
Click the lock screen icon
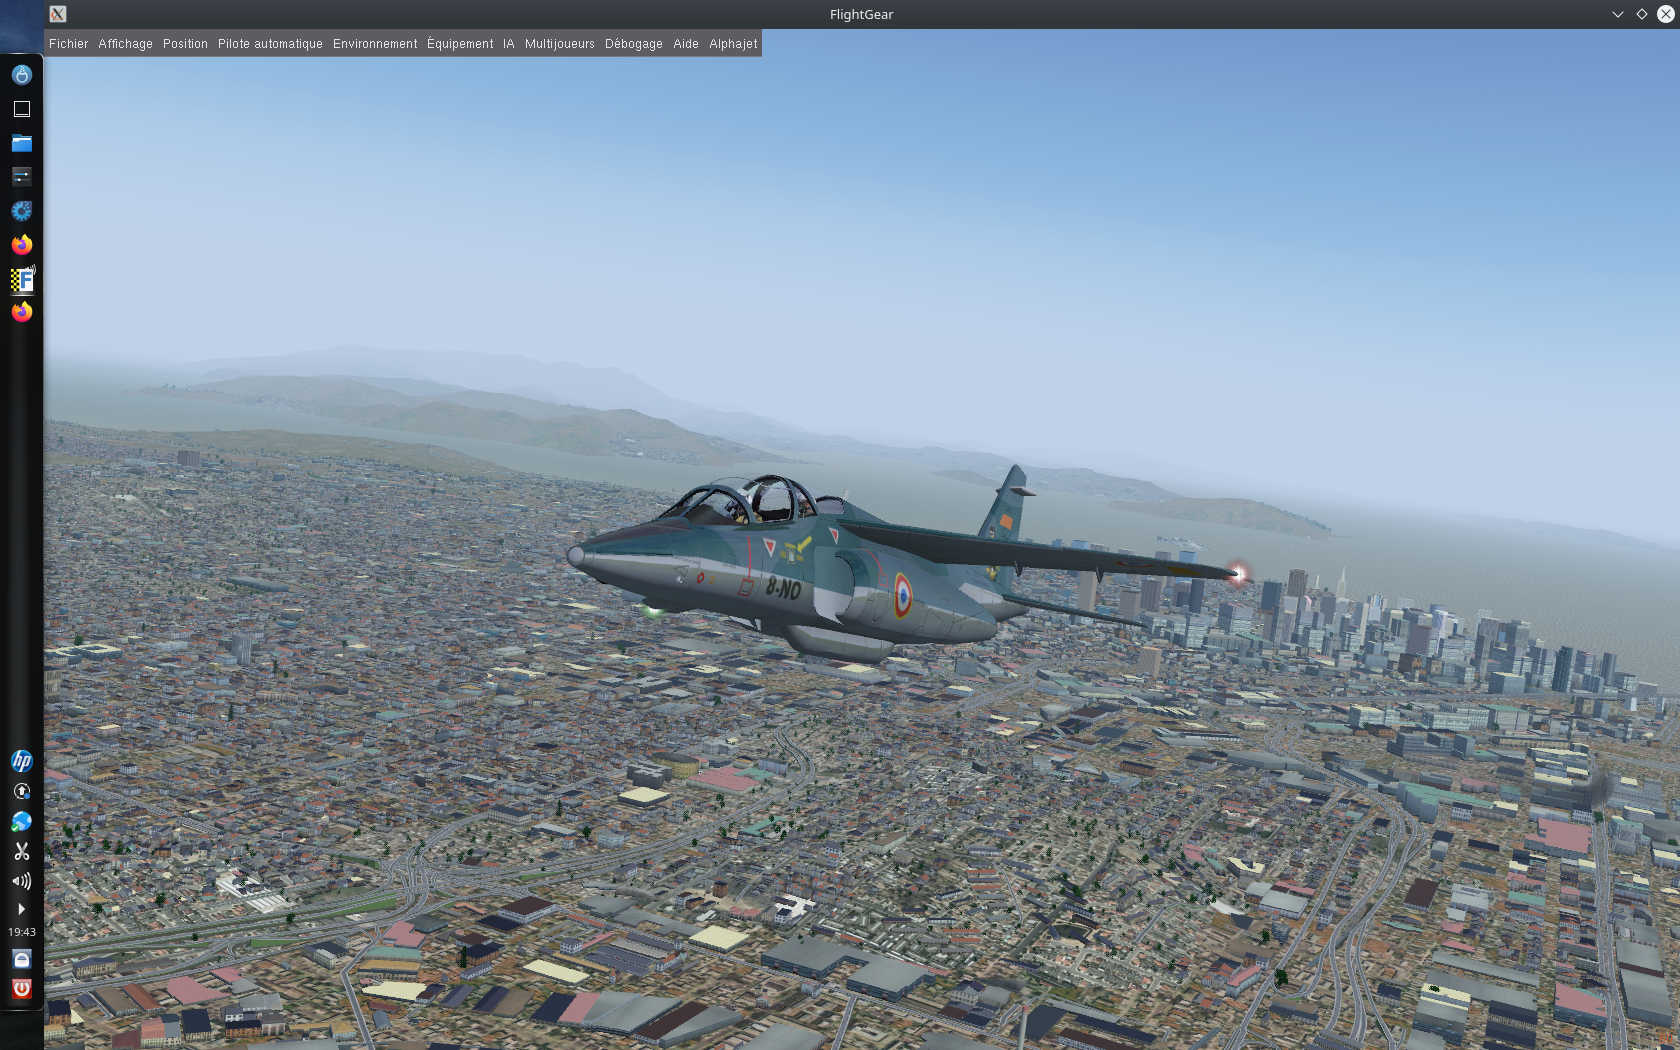22,959
